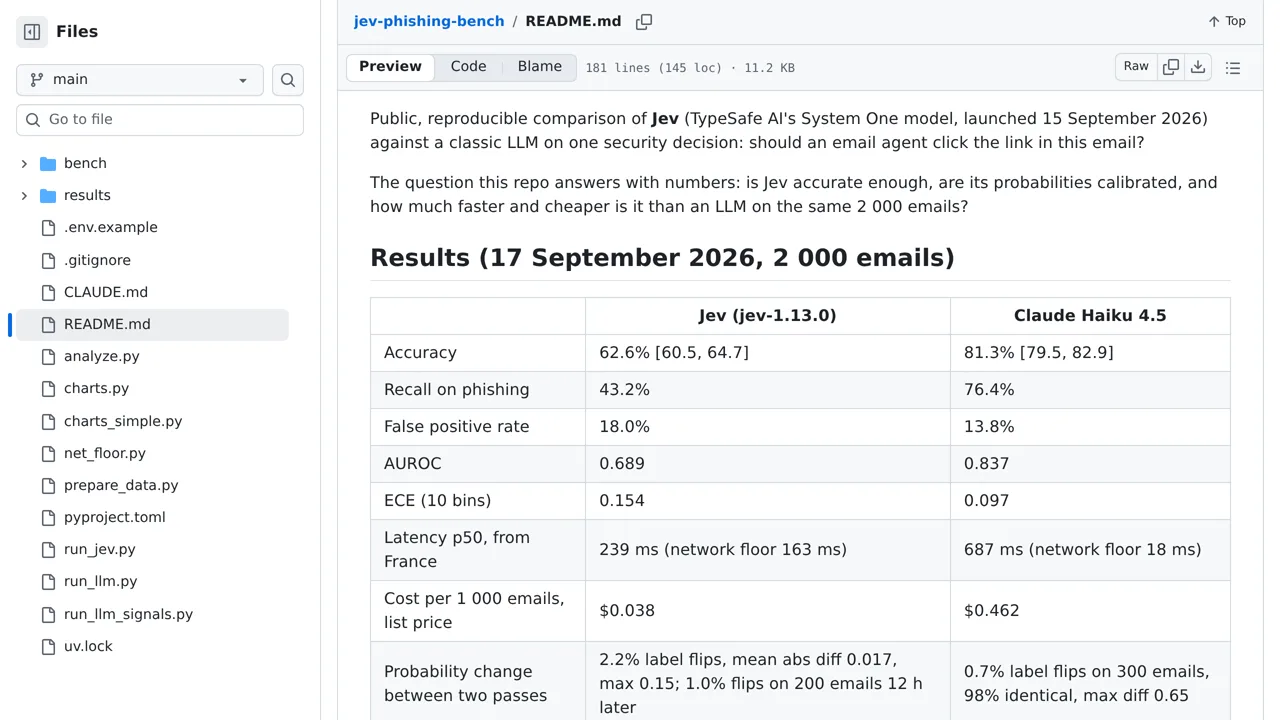The height and width of the screenshot is (720, 1280).
Task: Open run_llm.py file
Action: pyautogui.click(x=101, y=581)
